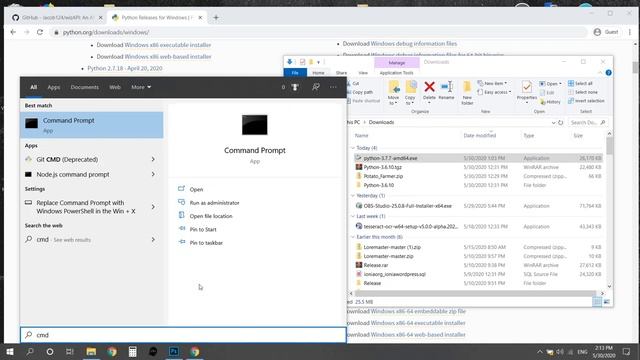Choose Run as administrator

[214, 203]
